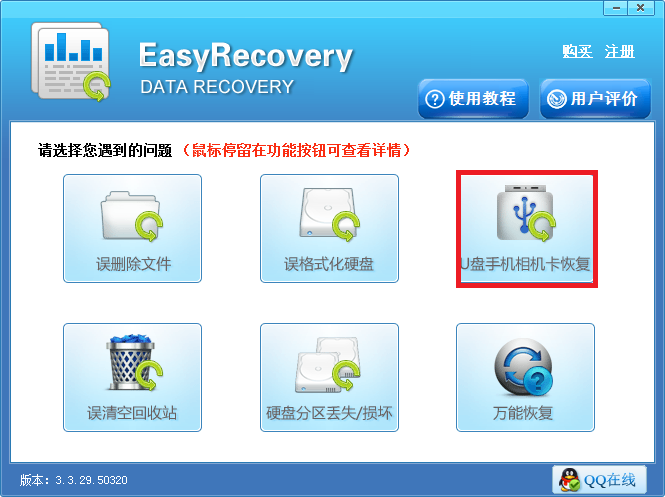Click the question mark icon in 使用教程
Screen dimensions: 665x497
pos(435,99)
